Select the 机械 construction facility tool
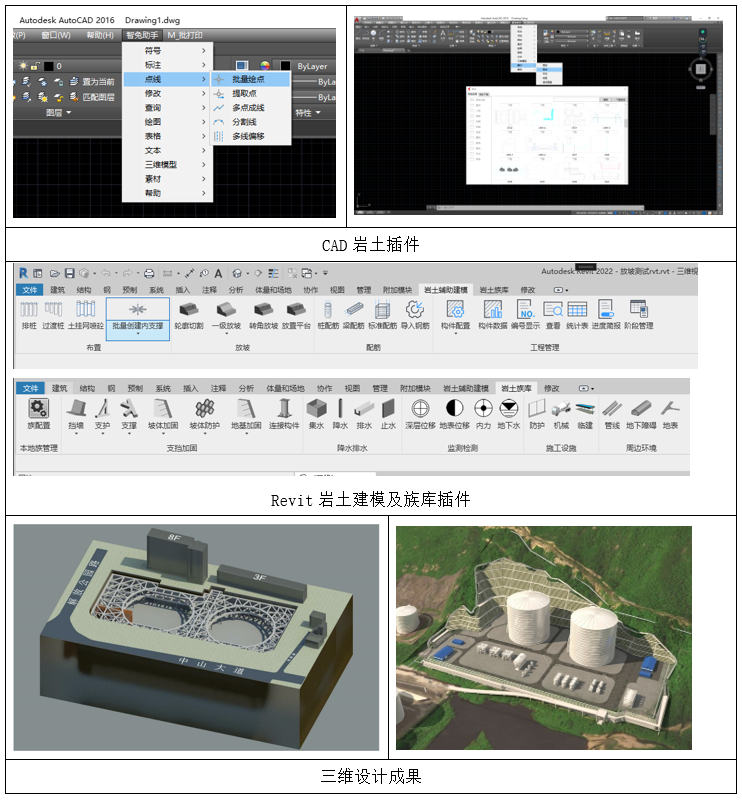The height and width of the screenshot is (801, 742). coord(561,414)
